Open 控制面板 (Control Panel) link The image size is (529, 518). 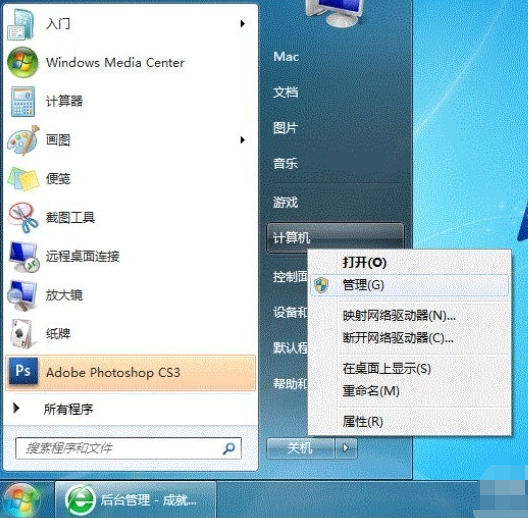[290, 277]
